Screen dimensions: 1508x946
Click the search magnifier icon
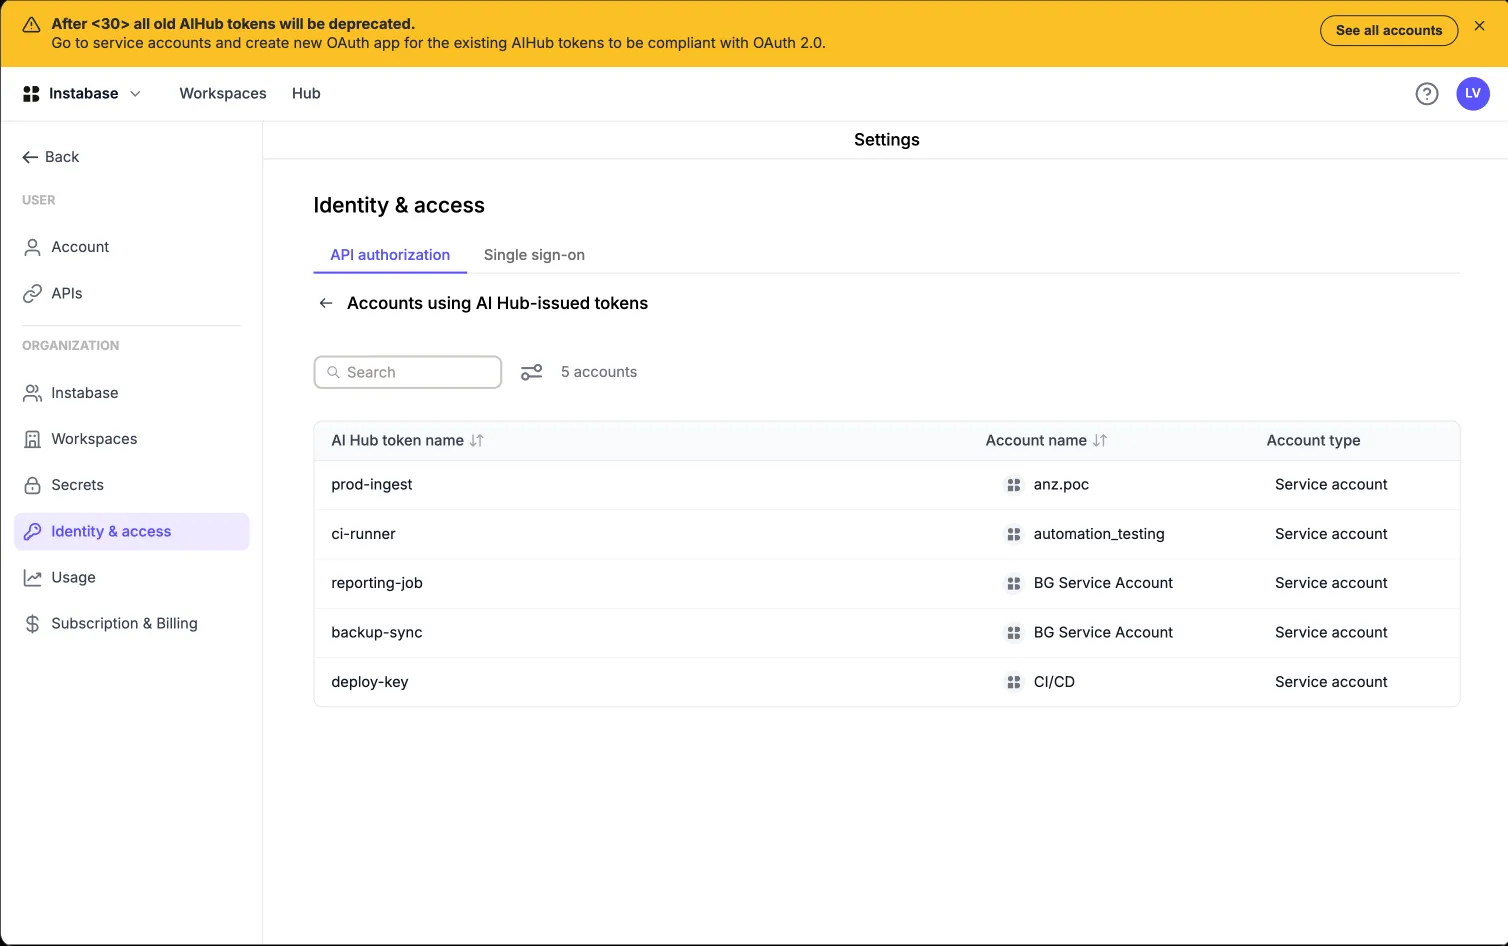333,372
